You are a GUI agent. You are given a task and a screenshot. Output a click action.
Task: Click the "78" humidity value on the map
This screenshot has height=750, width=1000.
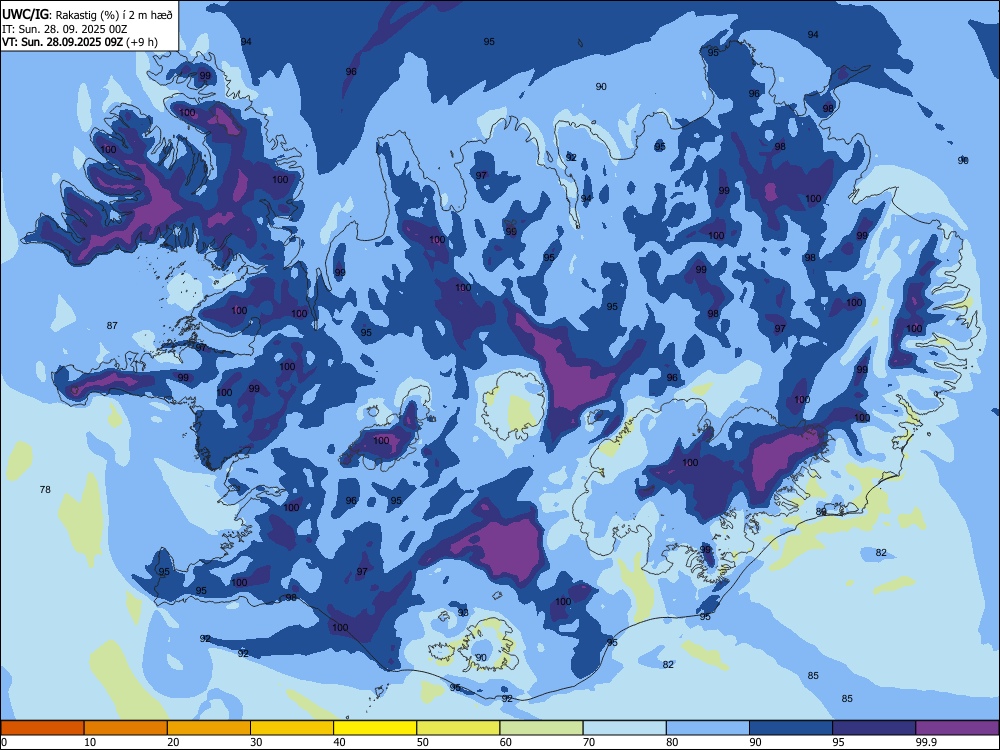[x=45, y=490]
